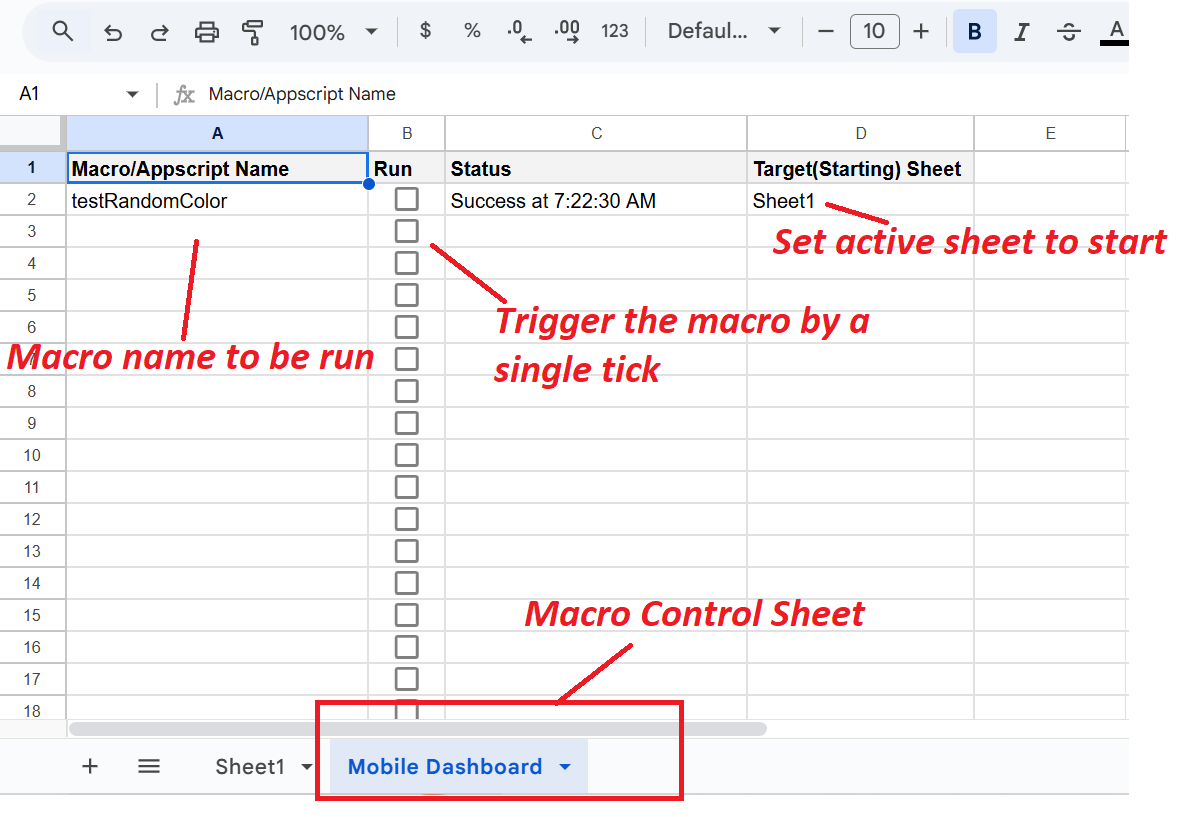The image size is (1202, 817).
Task: Decrease decimal places
Action: [x=518, y=31]
